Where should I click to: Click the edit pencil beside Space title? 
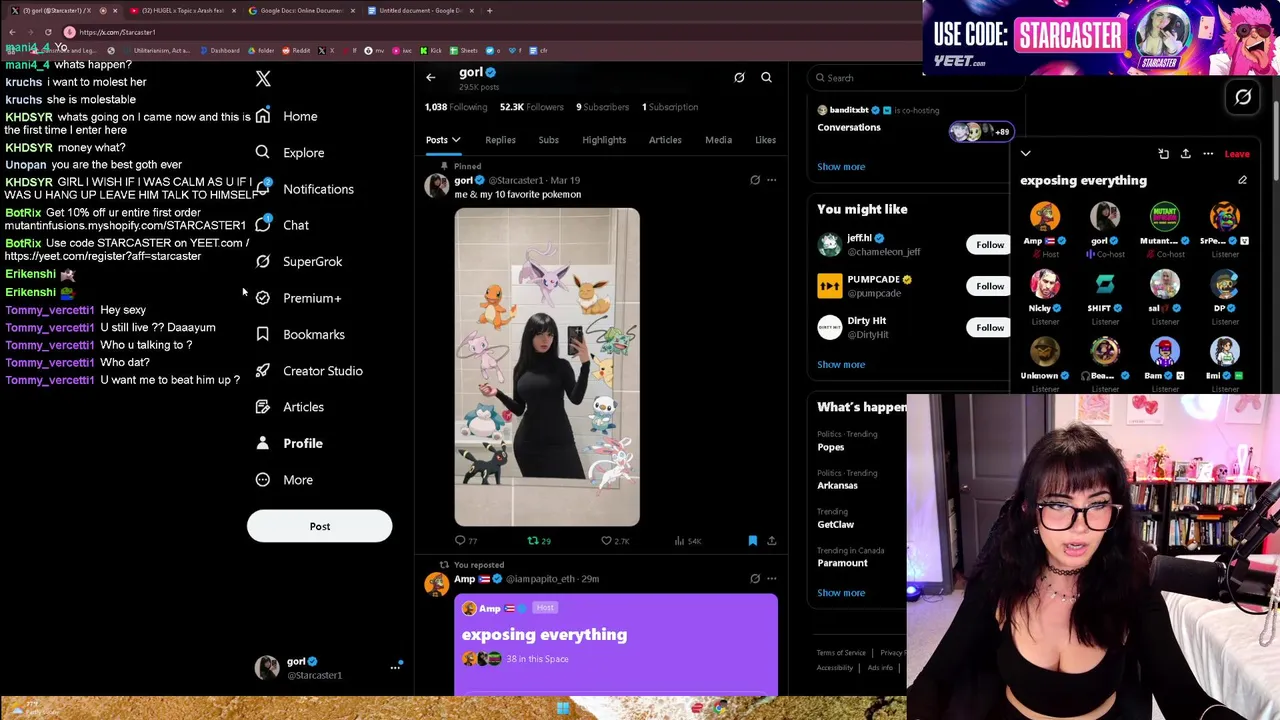[x=1242, y=181]
